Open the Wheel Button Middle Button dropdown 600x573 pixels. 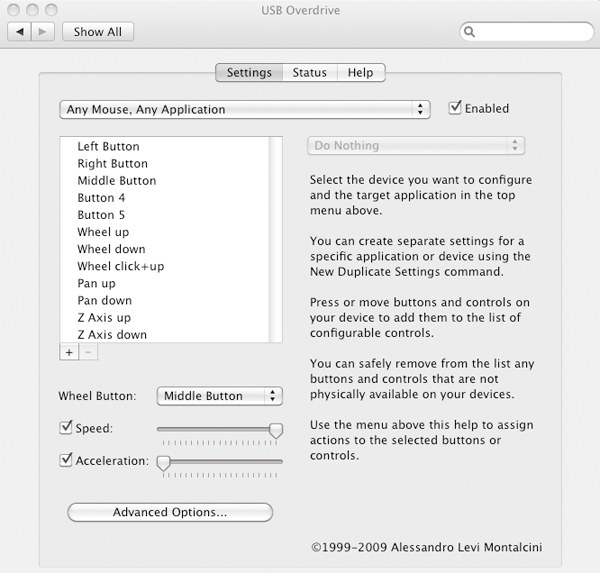pos(220,396)
